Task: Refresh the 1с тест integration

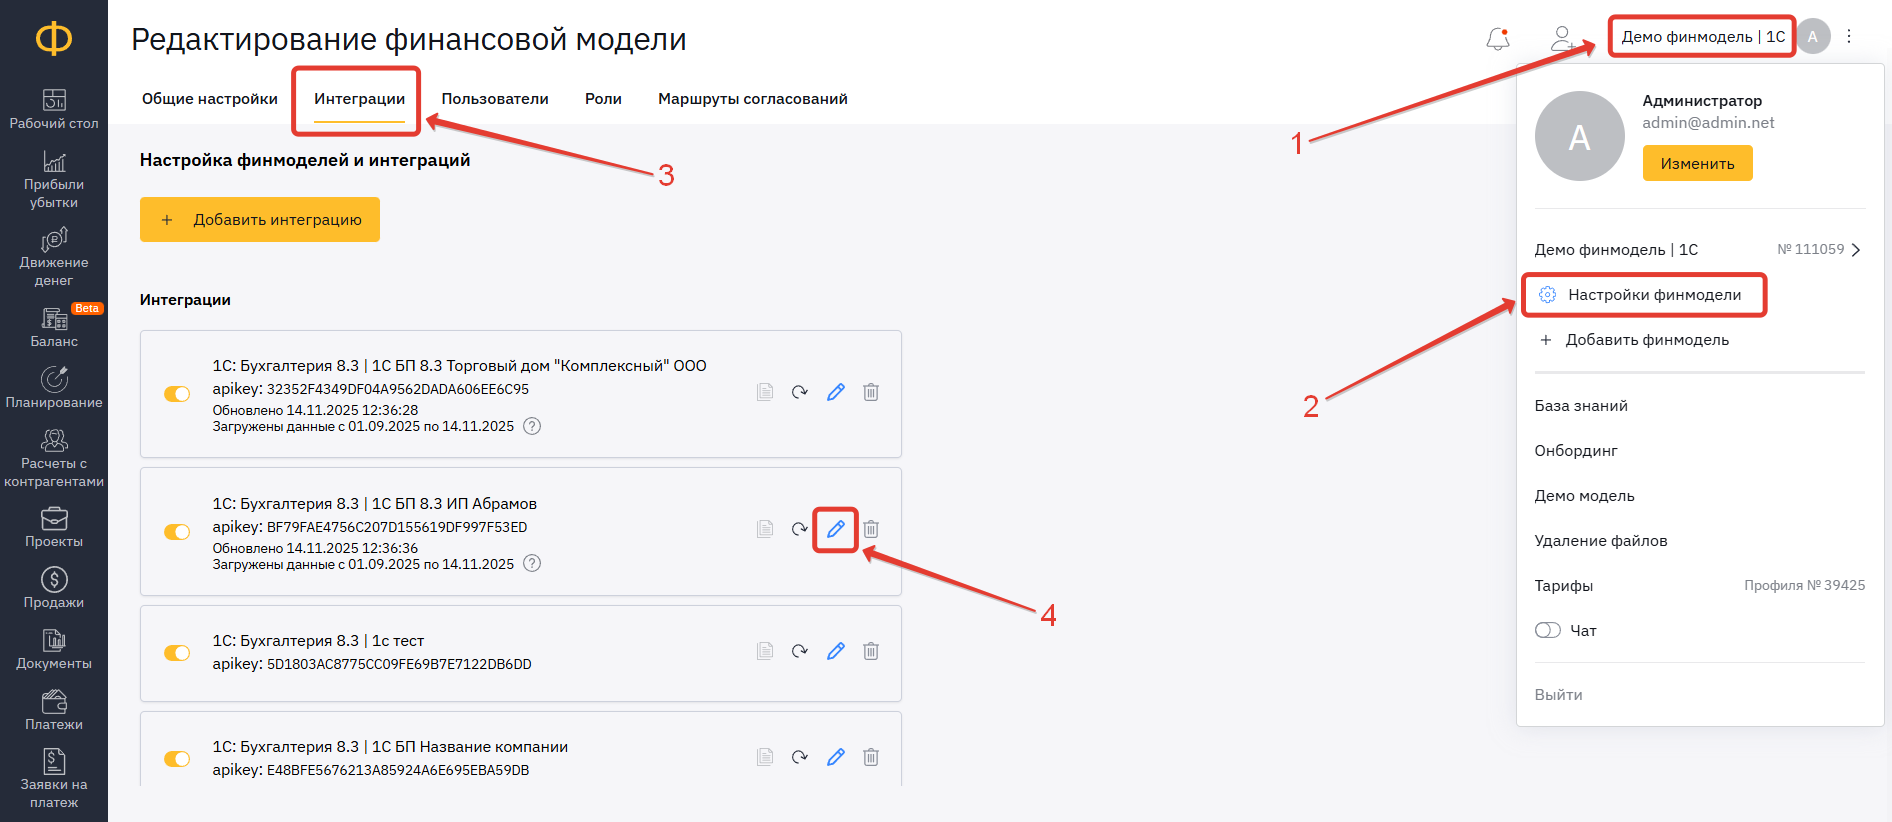Action: click(800, 651)
